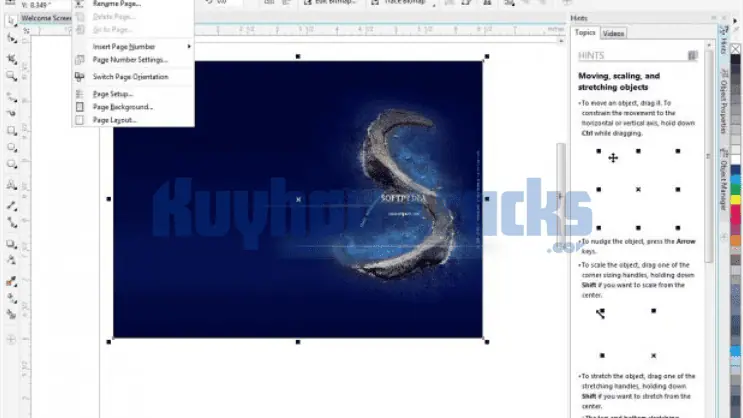Select the Text tool
743x418 pixels.
pos(11,185)
